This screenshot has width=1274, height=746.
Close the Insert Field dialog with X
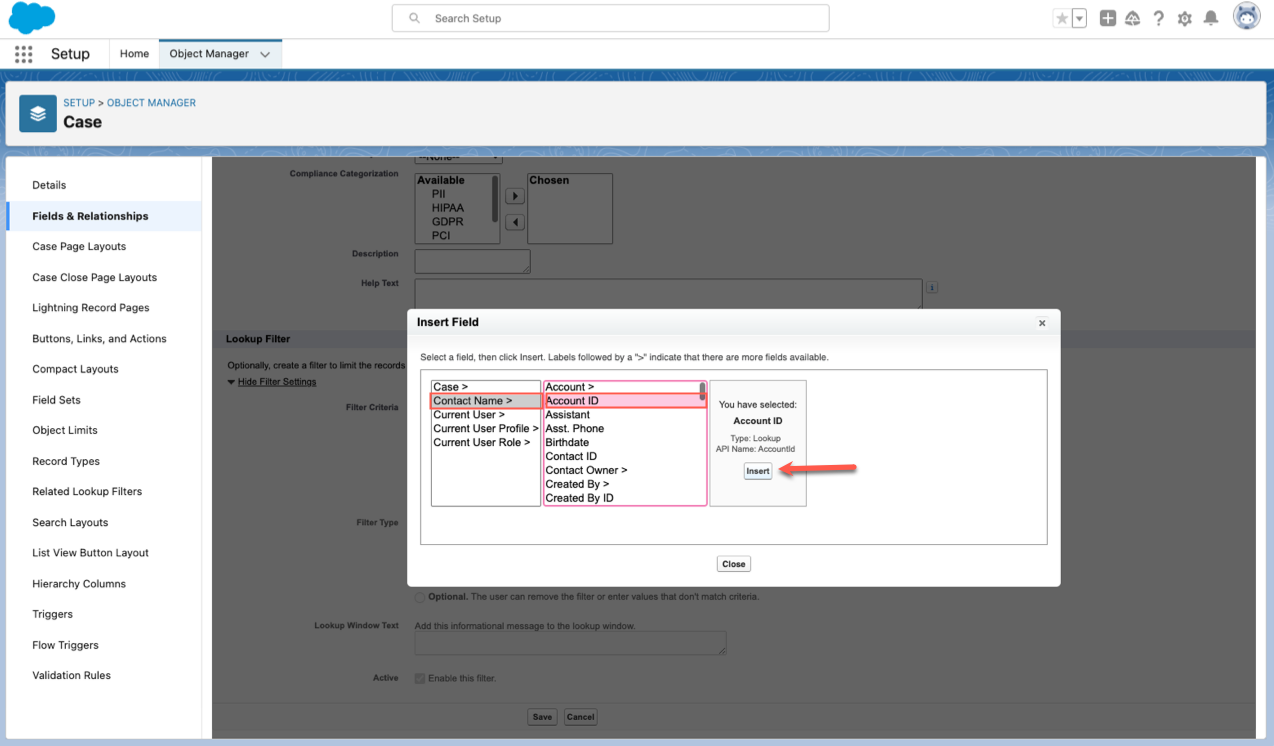click(x=1042, y=323)
